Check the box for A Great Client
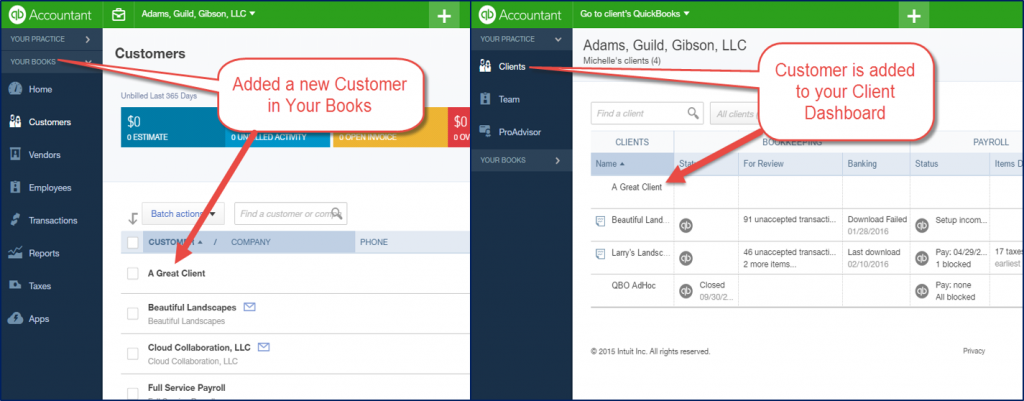The width and height of the screenshot is (1024, 401). click(x=133, y=274)
